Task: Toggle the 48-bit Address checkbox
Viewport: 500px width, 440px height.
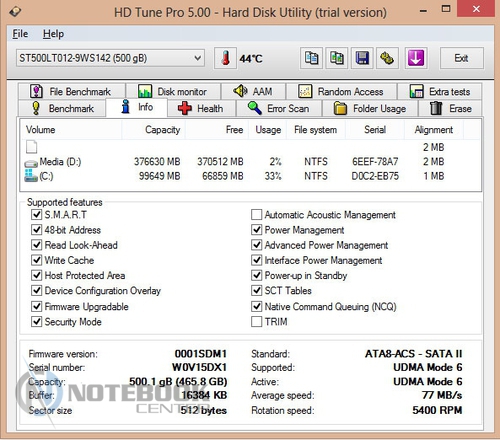Action: (x=36, y=230)
